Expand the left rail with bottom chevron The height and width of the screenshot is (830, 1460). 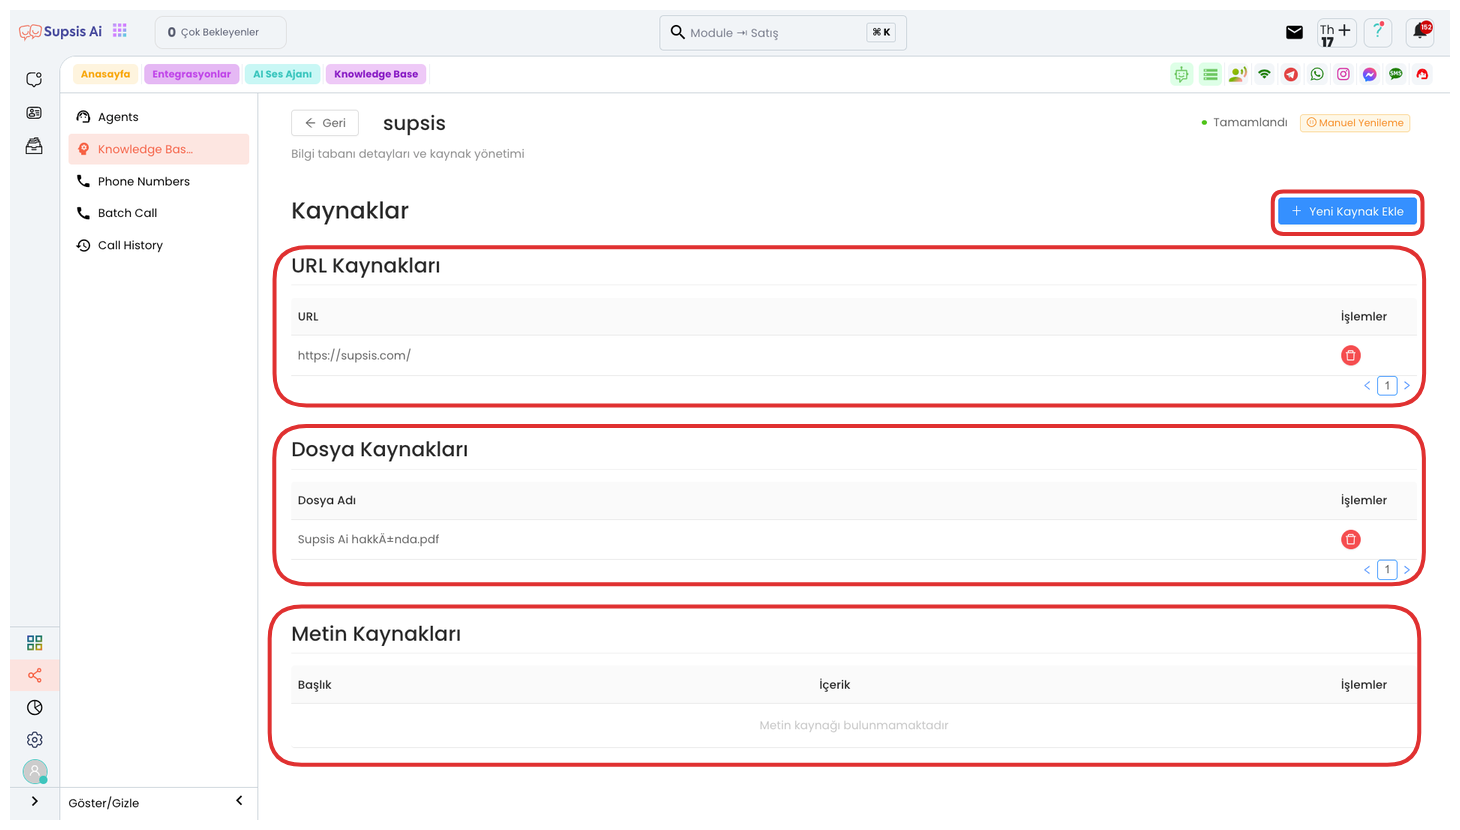[x=35, y=801]
